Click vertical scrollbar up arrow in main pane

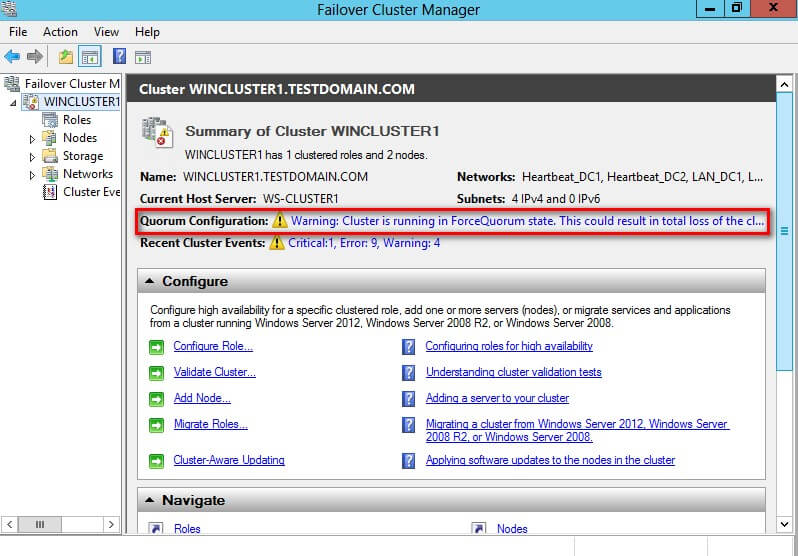784,85
